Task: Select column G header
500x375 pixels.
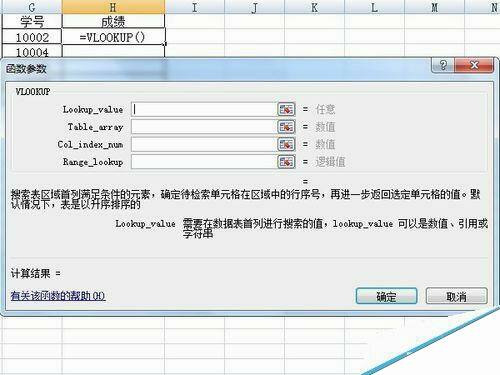Action: pos(32,7)
